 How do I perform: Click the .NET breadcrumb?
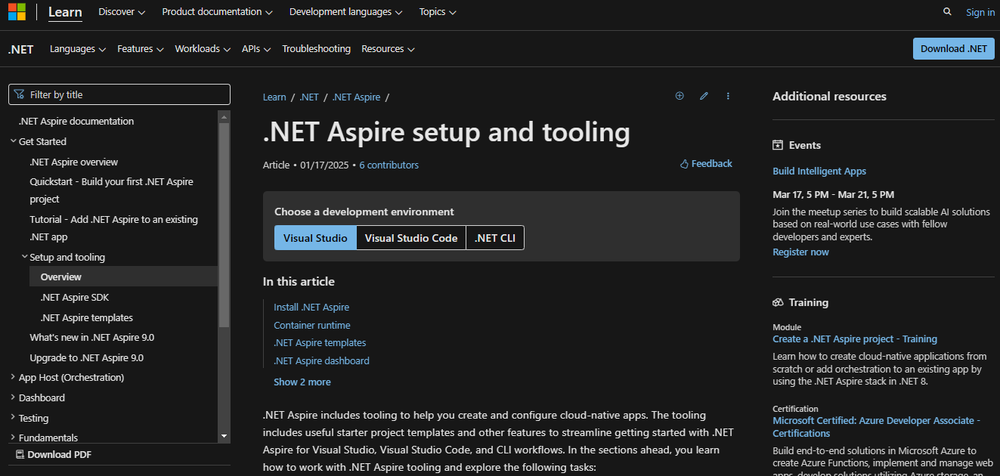pyautogui.click(x=309, y=97)
